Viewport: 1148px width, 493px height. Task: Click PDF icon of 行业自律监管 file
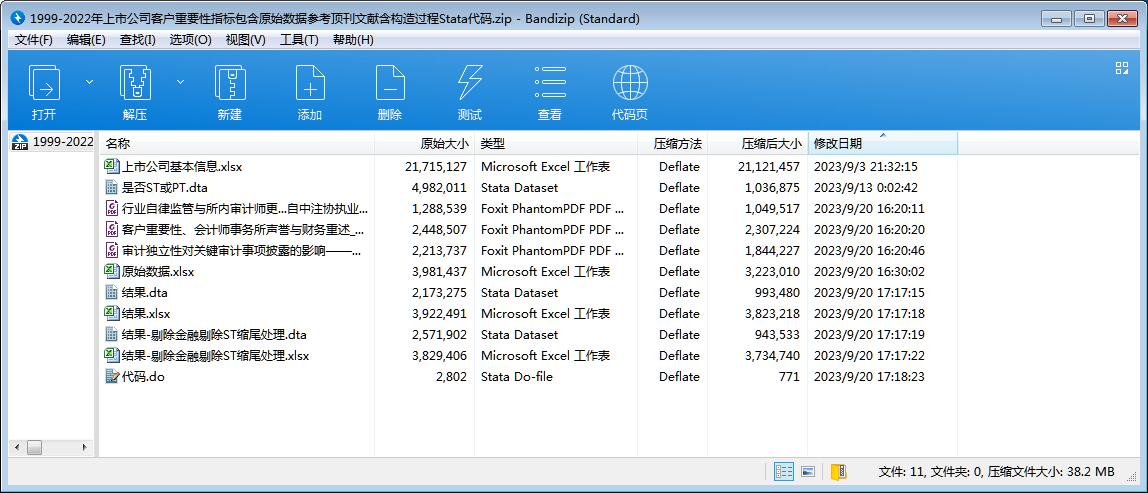tap(111, 209)
